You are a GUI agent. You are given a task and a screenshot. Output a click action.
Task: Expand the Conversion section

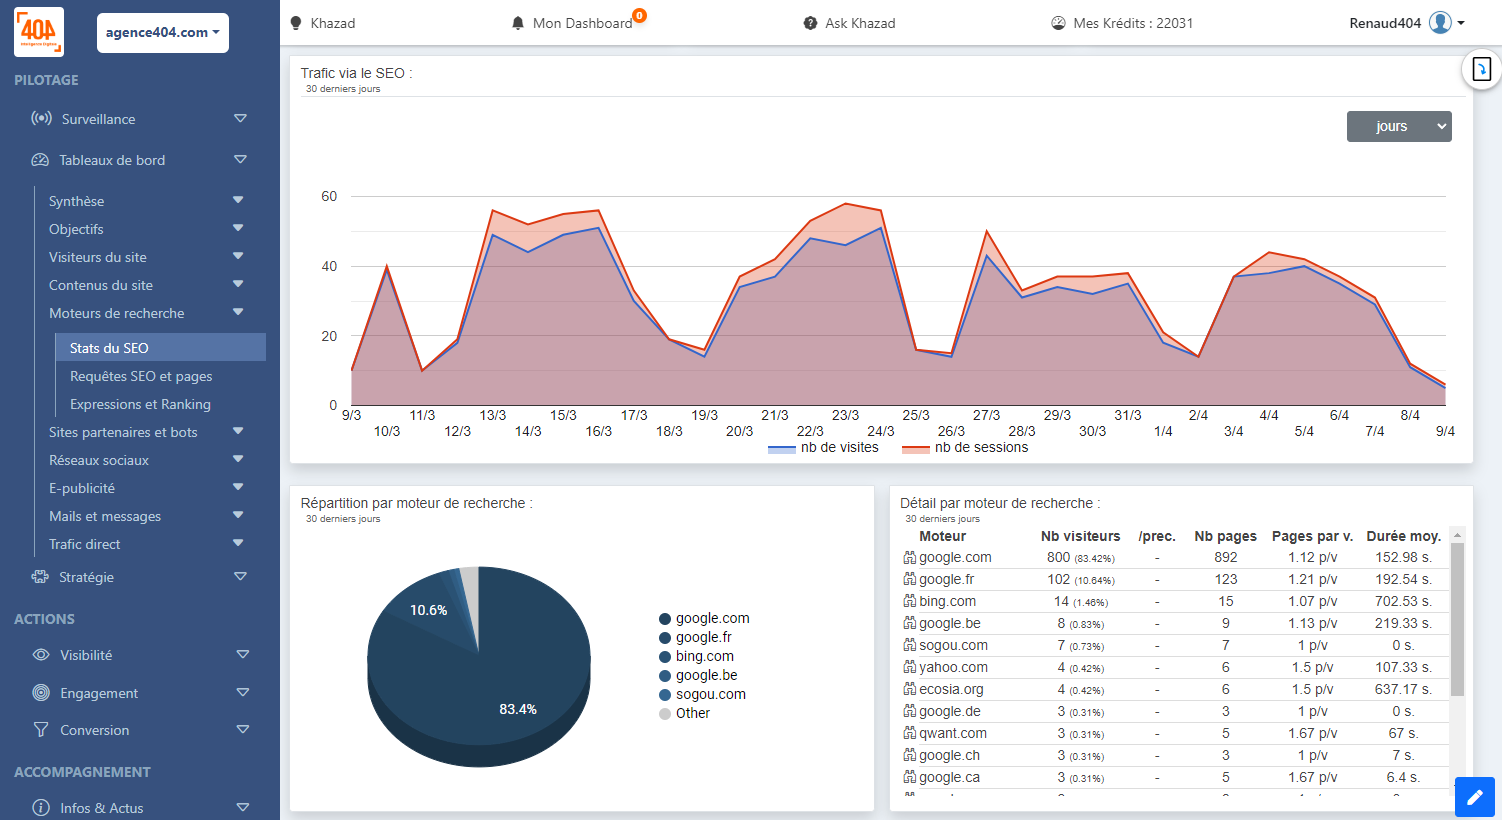pos(243,729)
